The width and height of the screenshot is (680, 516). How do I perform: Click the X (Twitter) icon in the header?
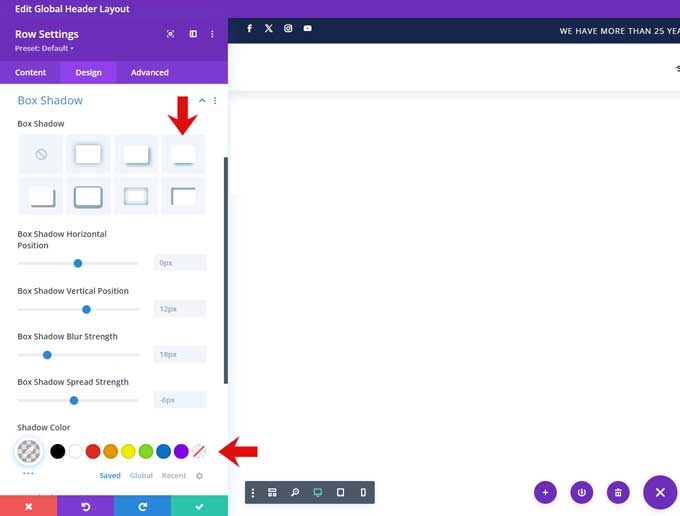268,29
